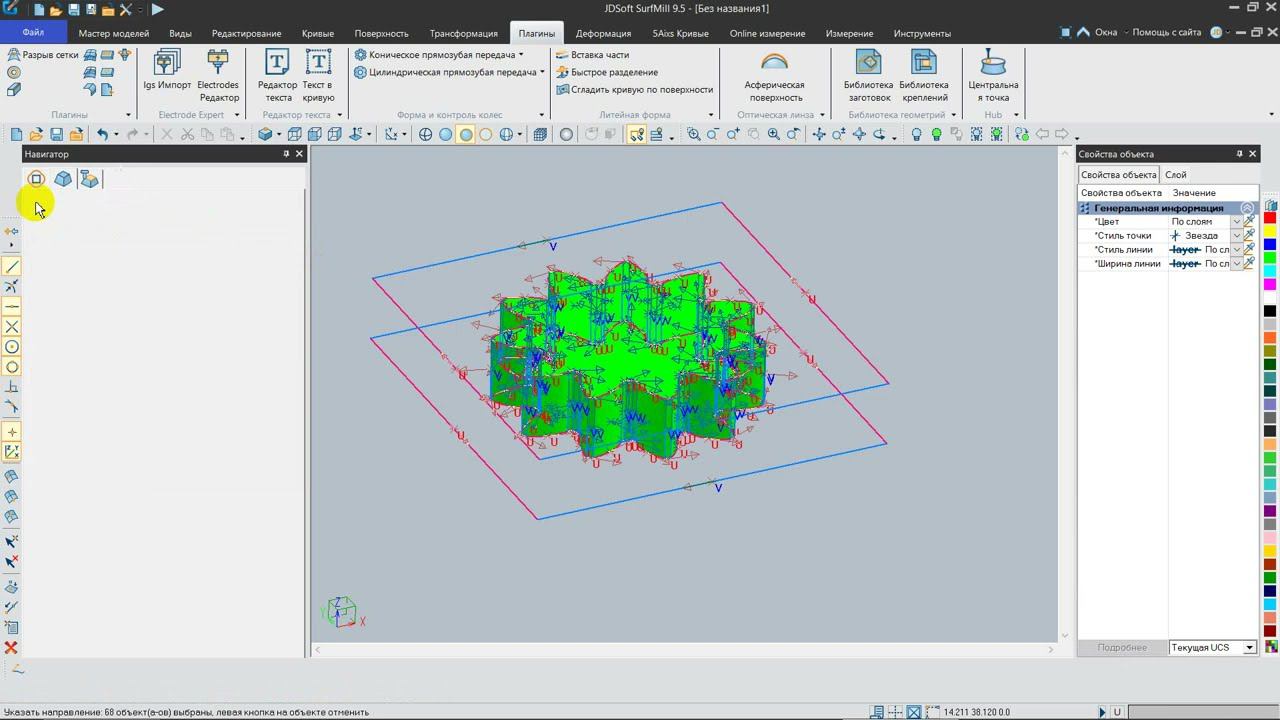Click Сгладить кривую по поверхности
Image resolution: width=1280 pixels, height=720 pixels.
[641, 89]
